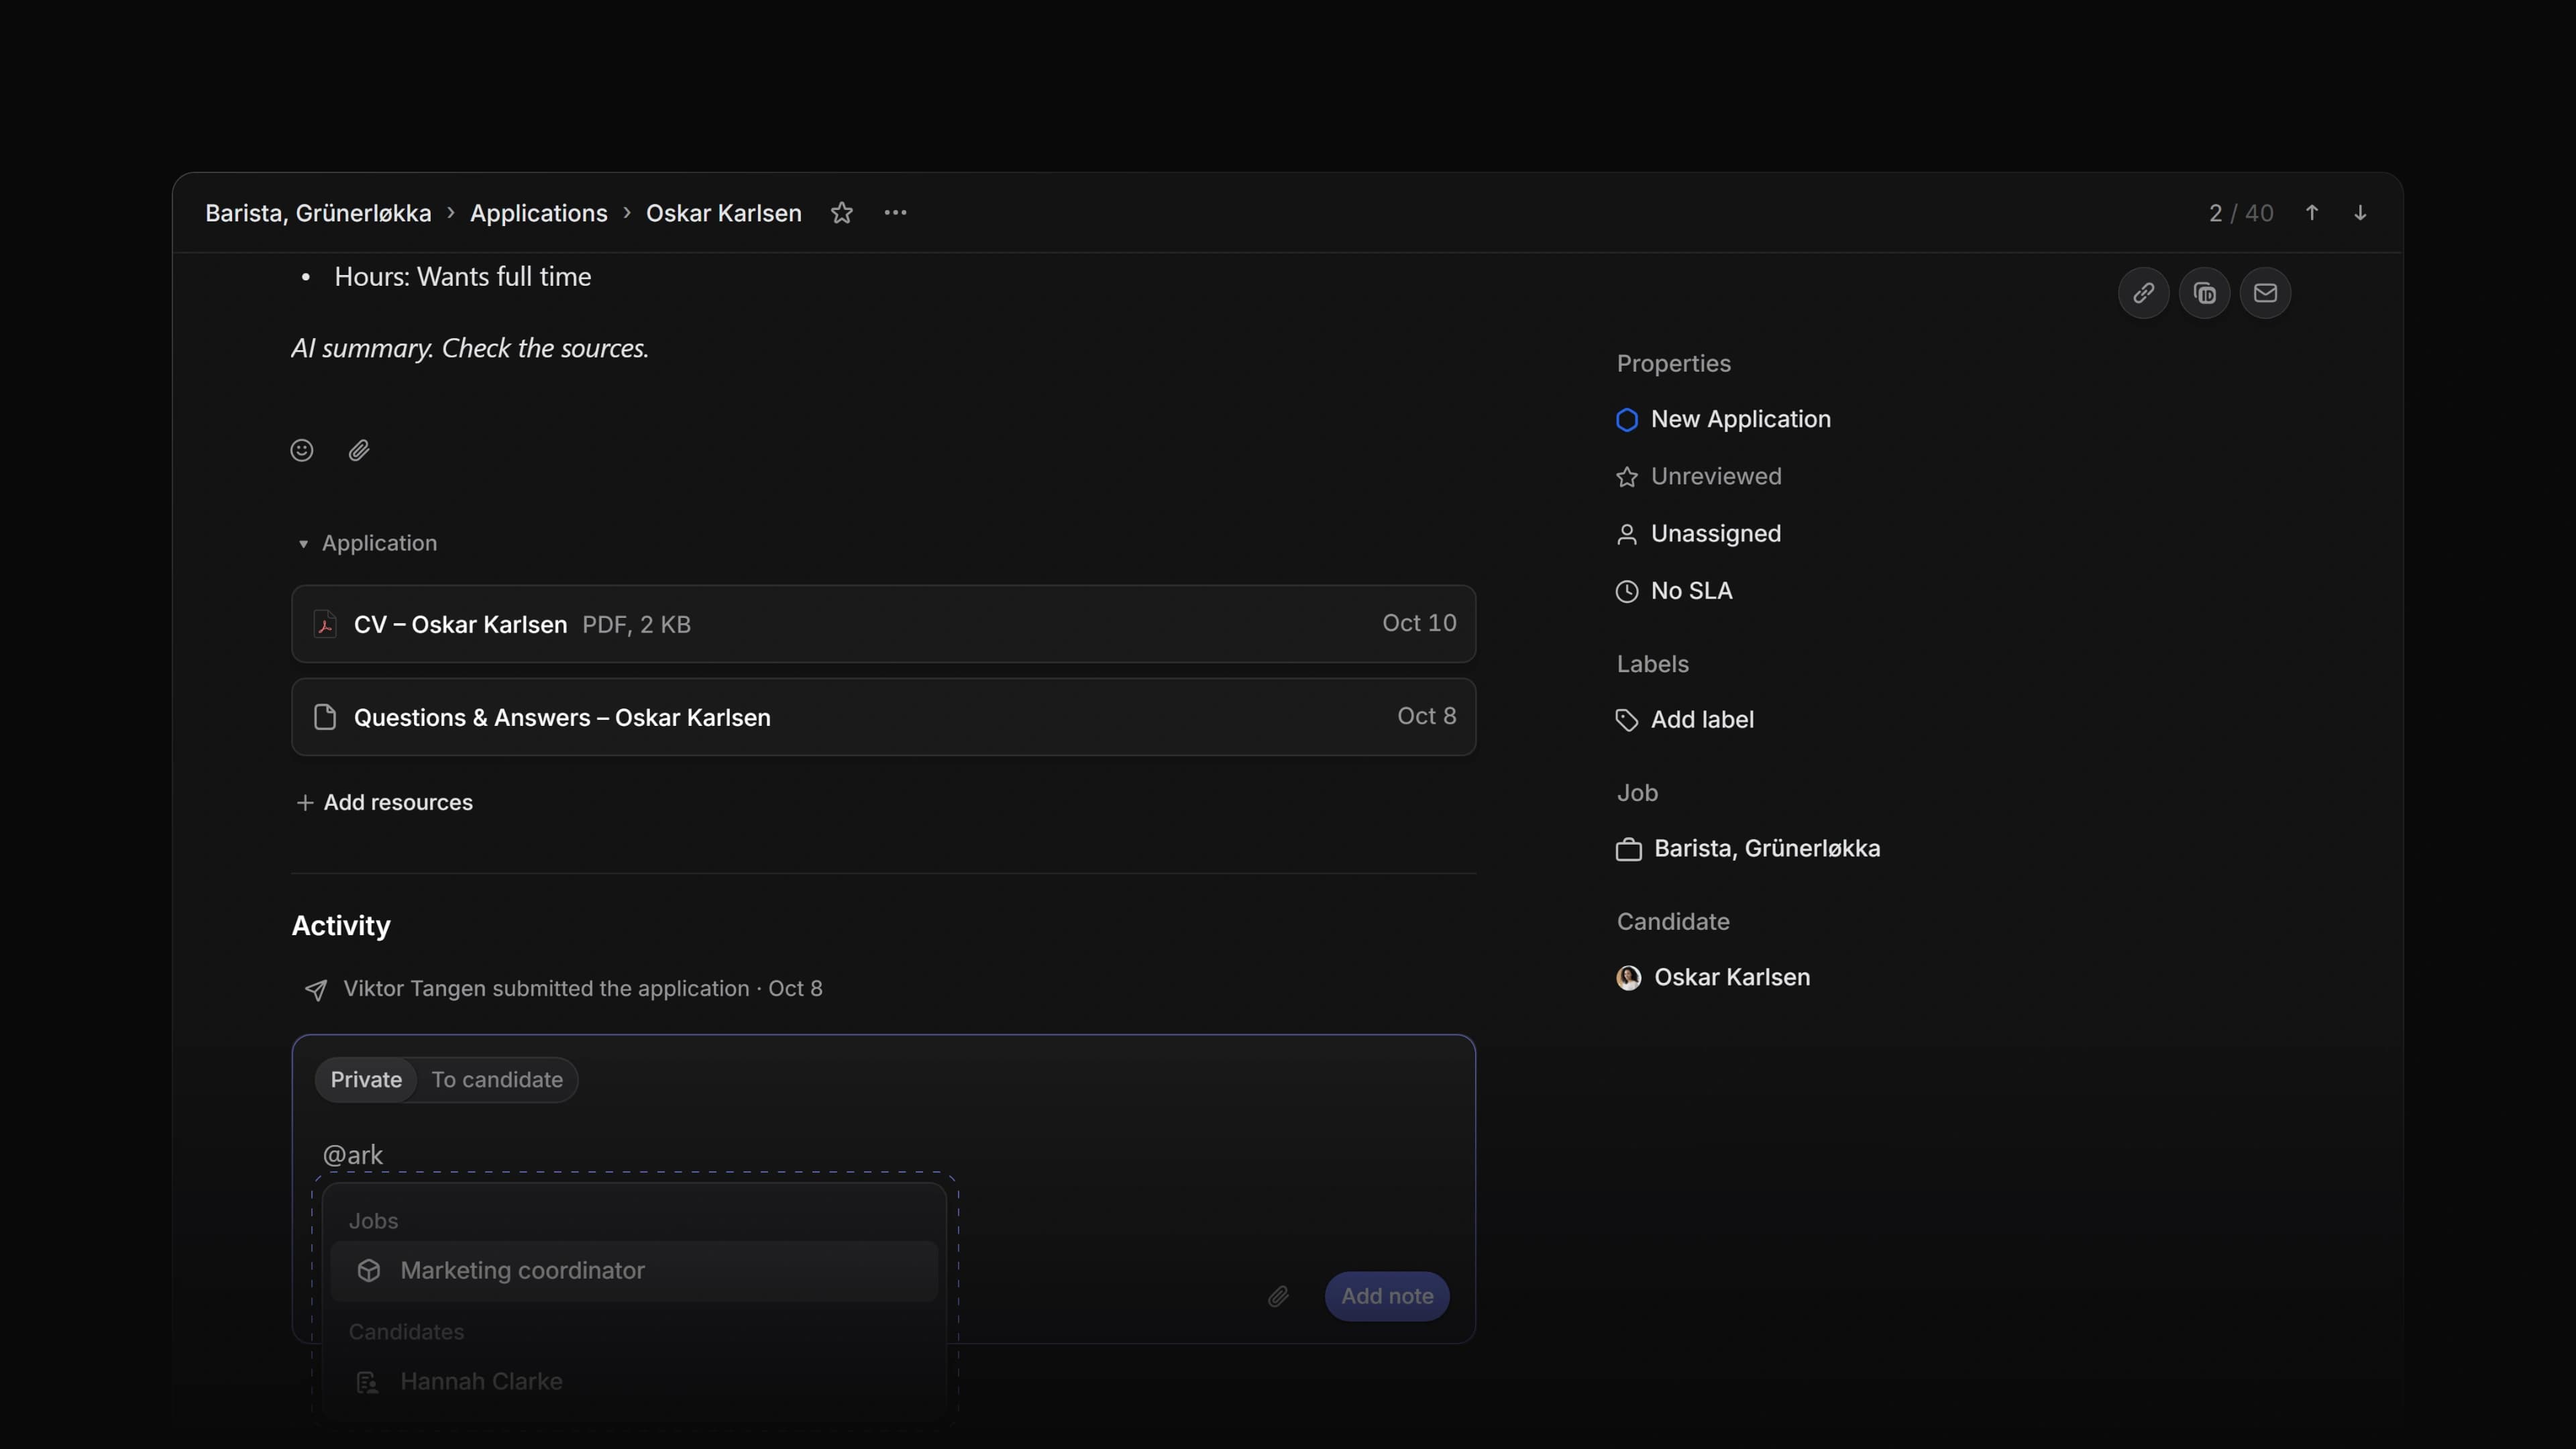The height and width of the screenshot is (1449, 2576).
Task: Open Questions & Answers – Oskar Karlsen document
Action: (884, 717)
